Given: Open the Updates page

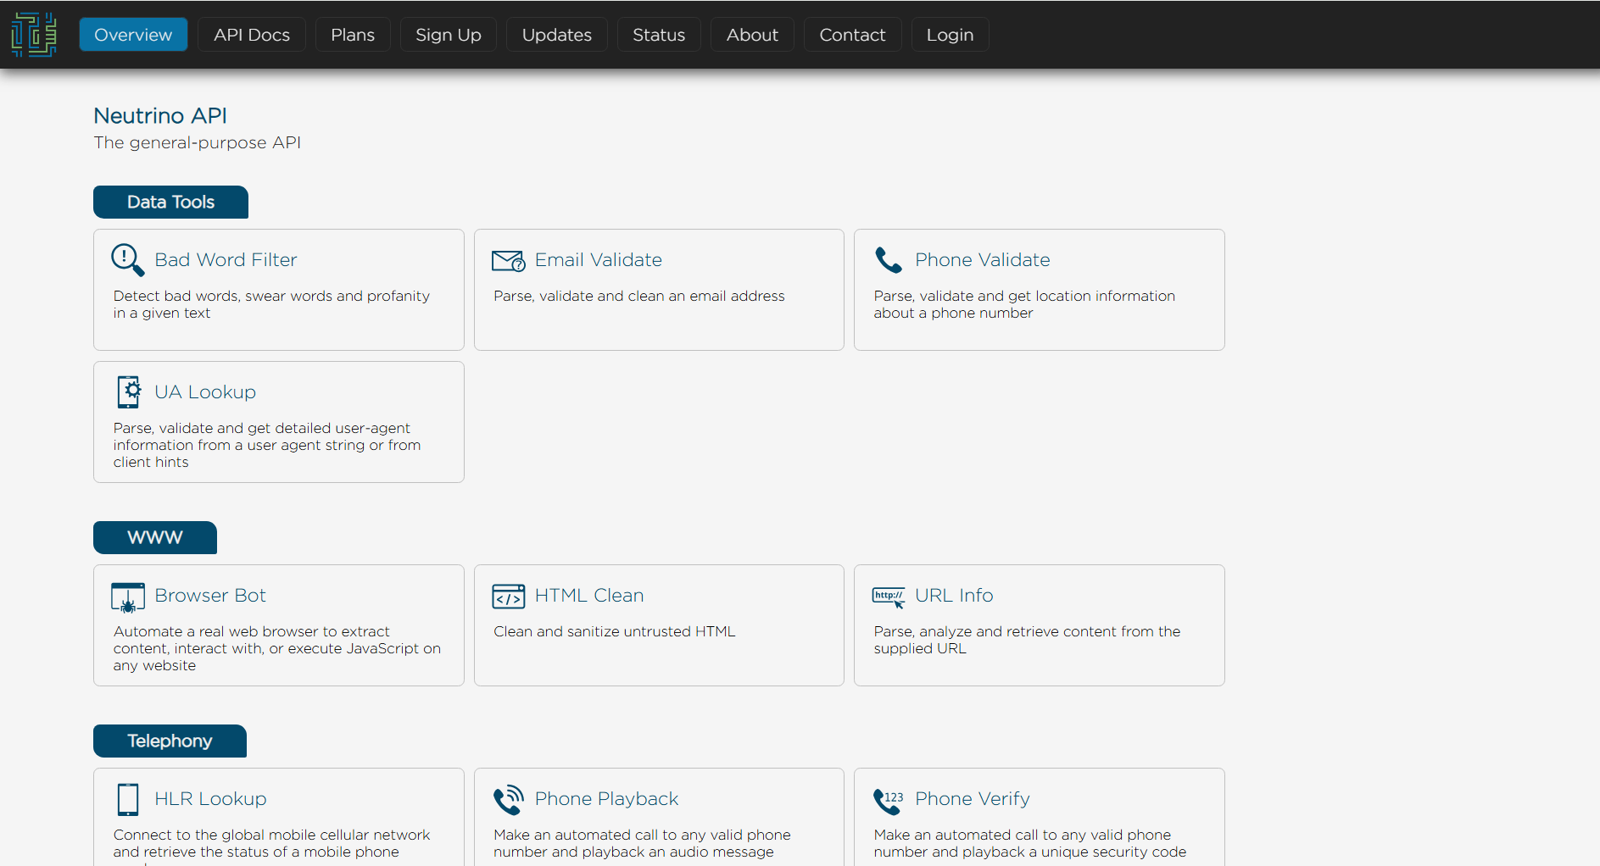Looking at the screenshot, I should (557, 34).
